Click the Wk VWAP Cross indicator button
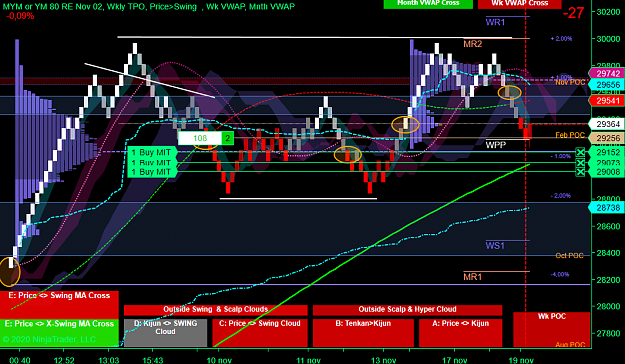Viewport: 625px width, 364px height. 519,4
